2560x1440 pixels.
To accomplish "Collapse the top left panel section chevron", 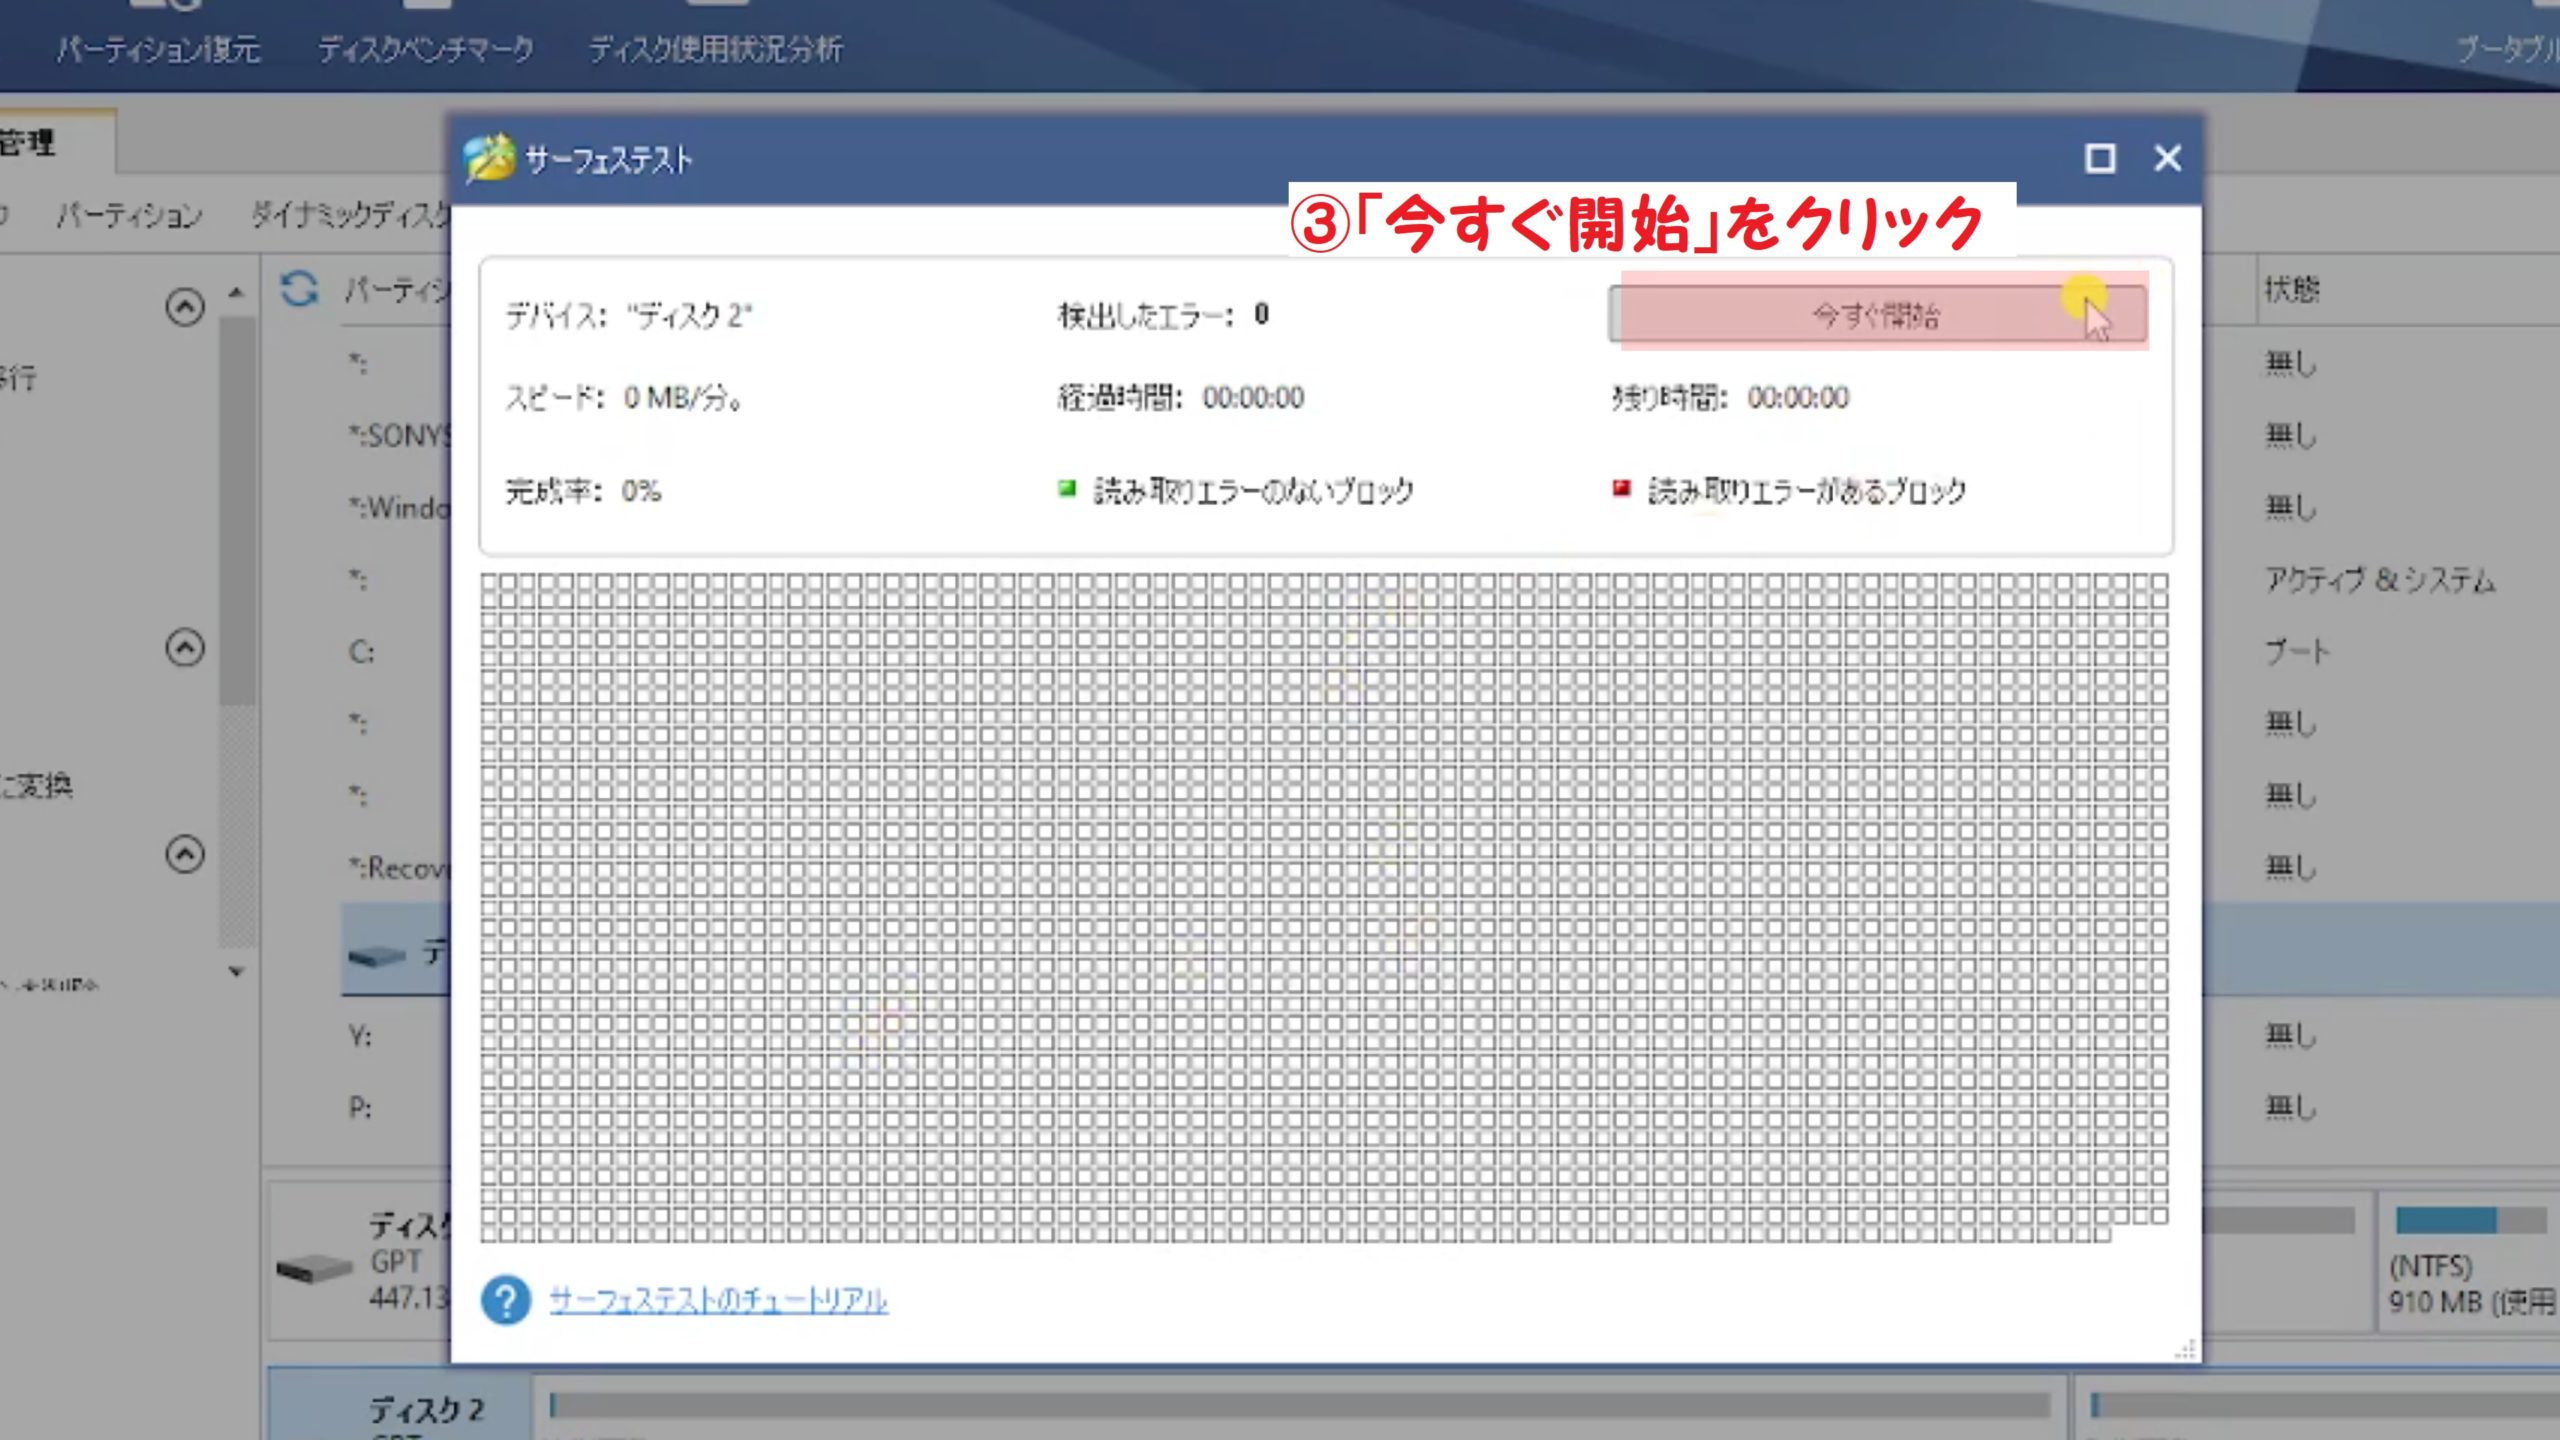I will 185,307.
